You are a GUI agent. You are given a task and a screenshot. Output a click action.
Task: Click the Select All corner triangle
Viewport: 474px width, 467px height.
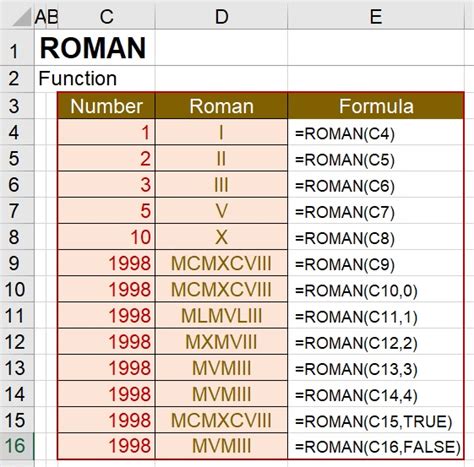click(21, 17)
